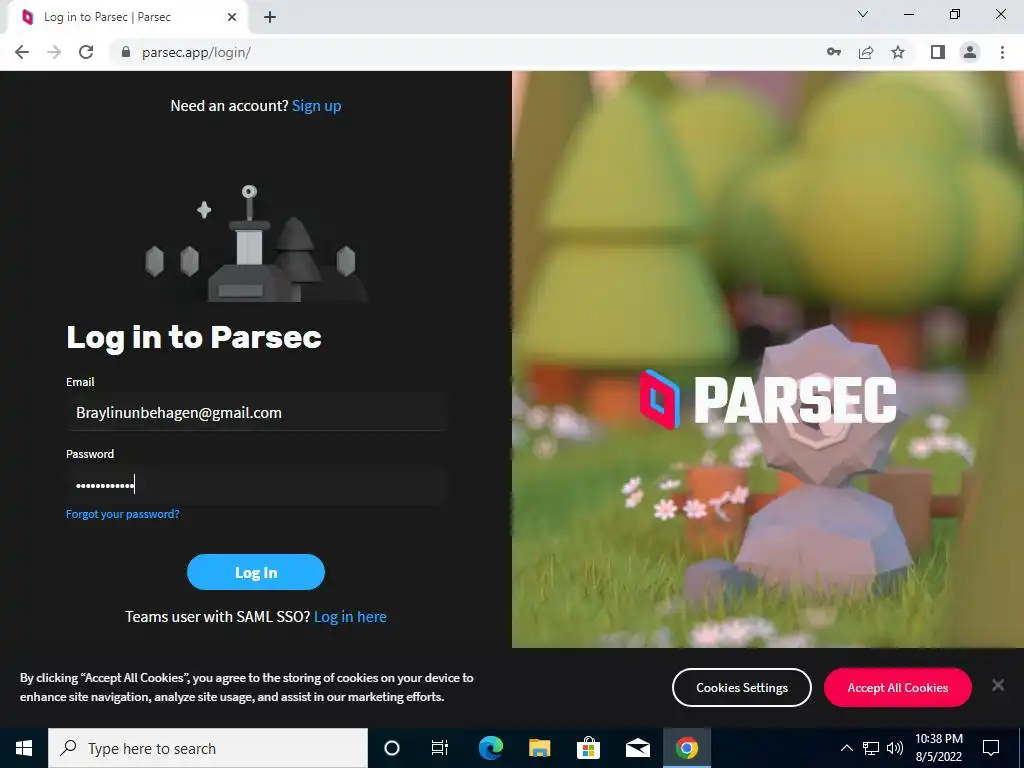
Task: Open volume control tray icon
Action: pyautogui.click(x=895, y=748)
